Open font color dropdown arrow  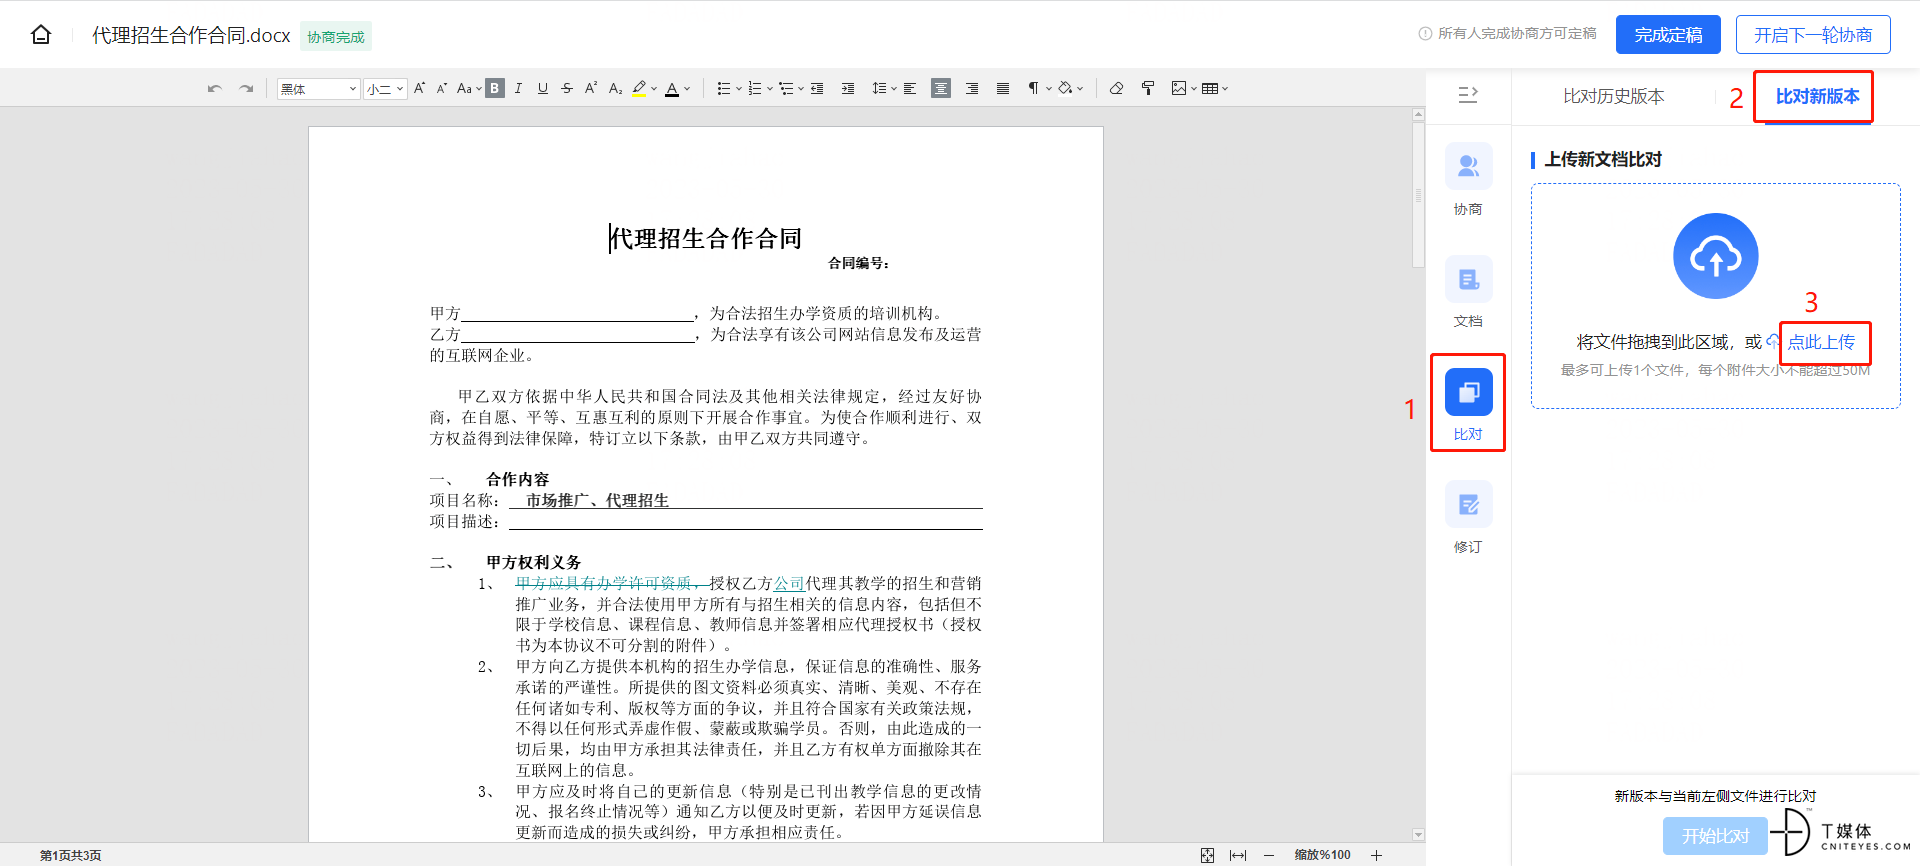[687, 89]
